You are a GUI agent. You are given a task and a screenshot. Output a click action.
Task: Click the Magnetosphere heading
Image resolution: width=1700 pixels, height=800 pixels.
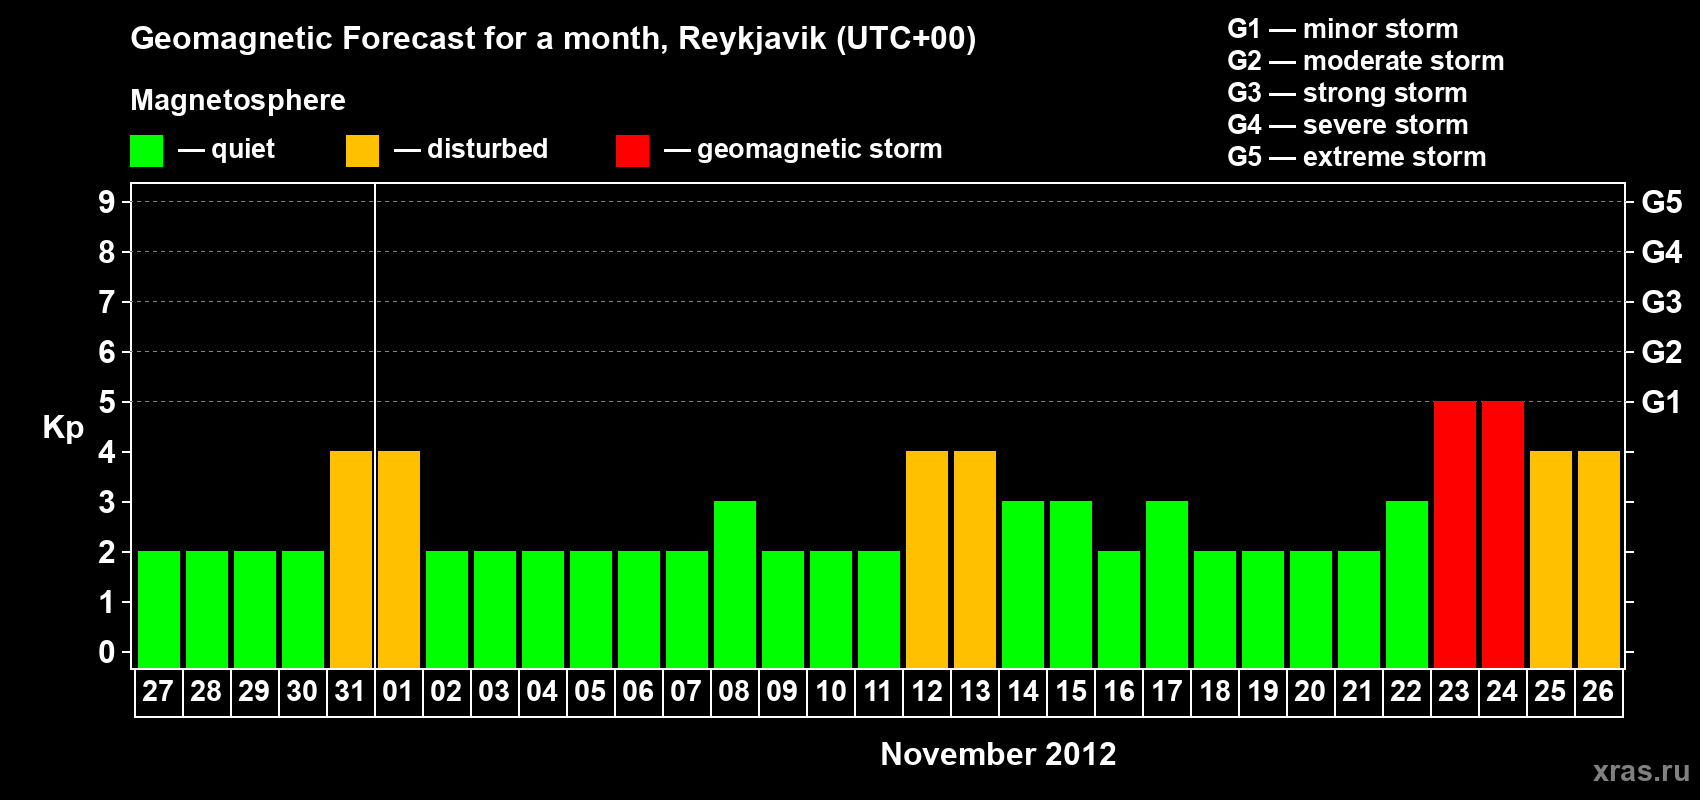238,101
